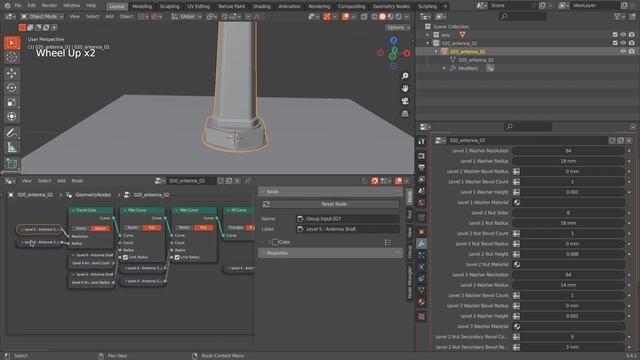Image resolution: width=640 pixels, height=360 pixels.
Task: Open the node editor Add menu
Action: 61,181
